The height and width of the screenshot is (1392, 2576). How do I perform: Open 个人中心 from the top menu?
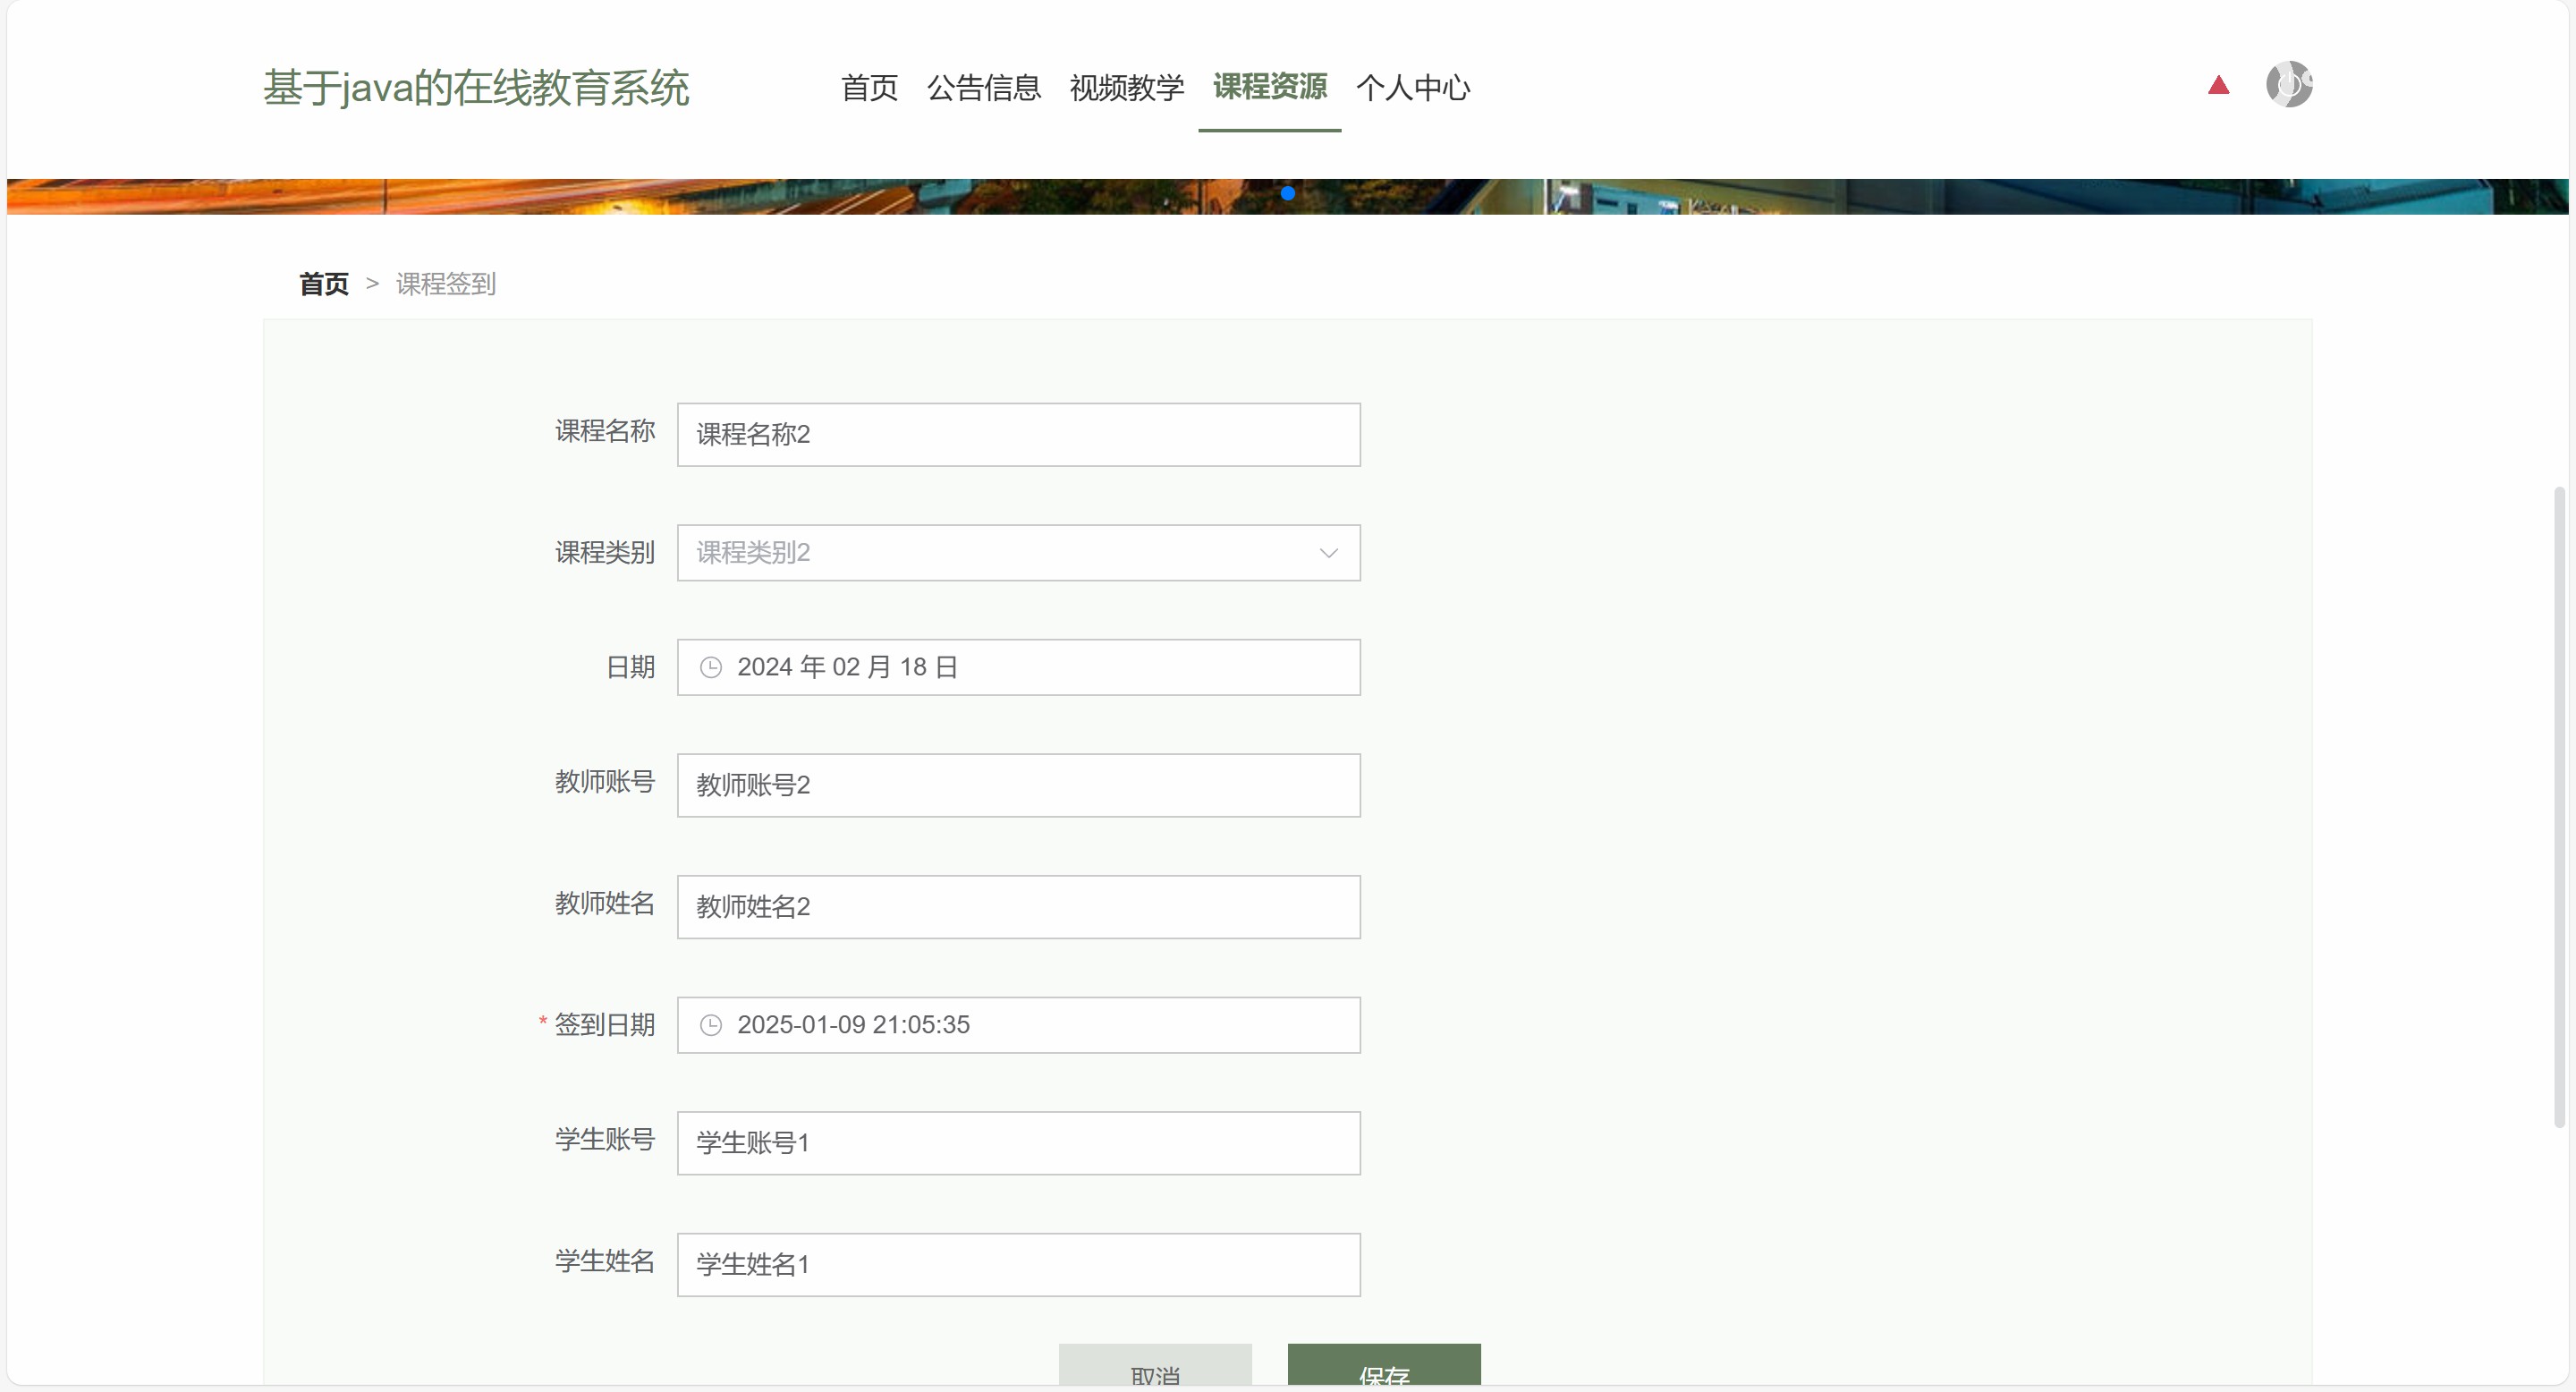pyautogui.click(x=1412, y=88)
